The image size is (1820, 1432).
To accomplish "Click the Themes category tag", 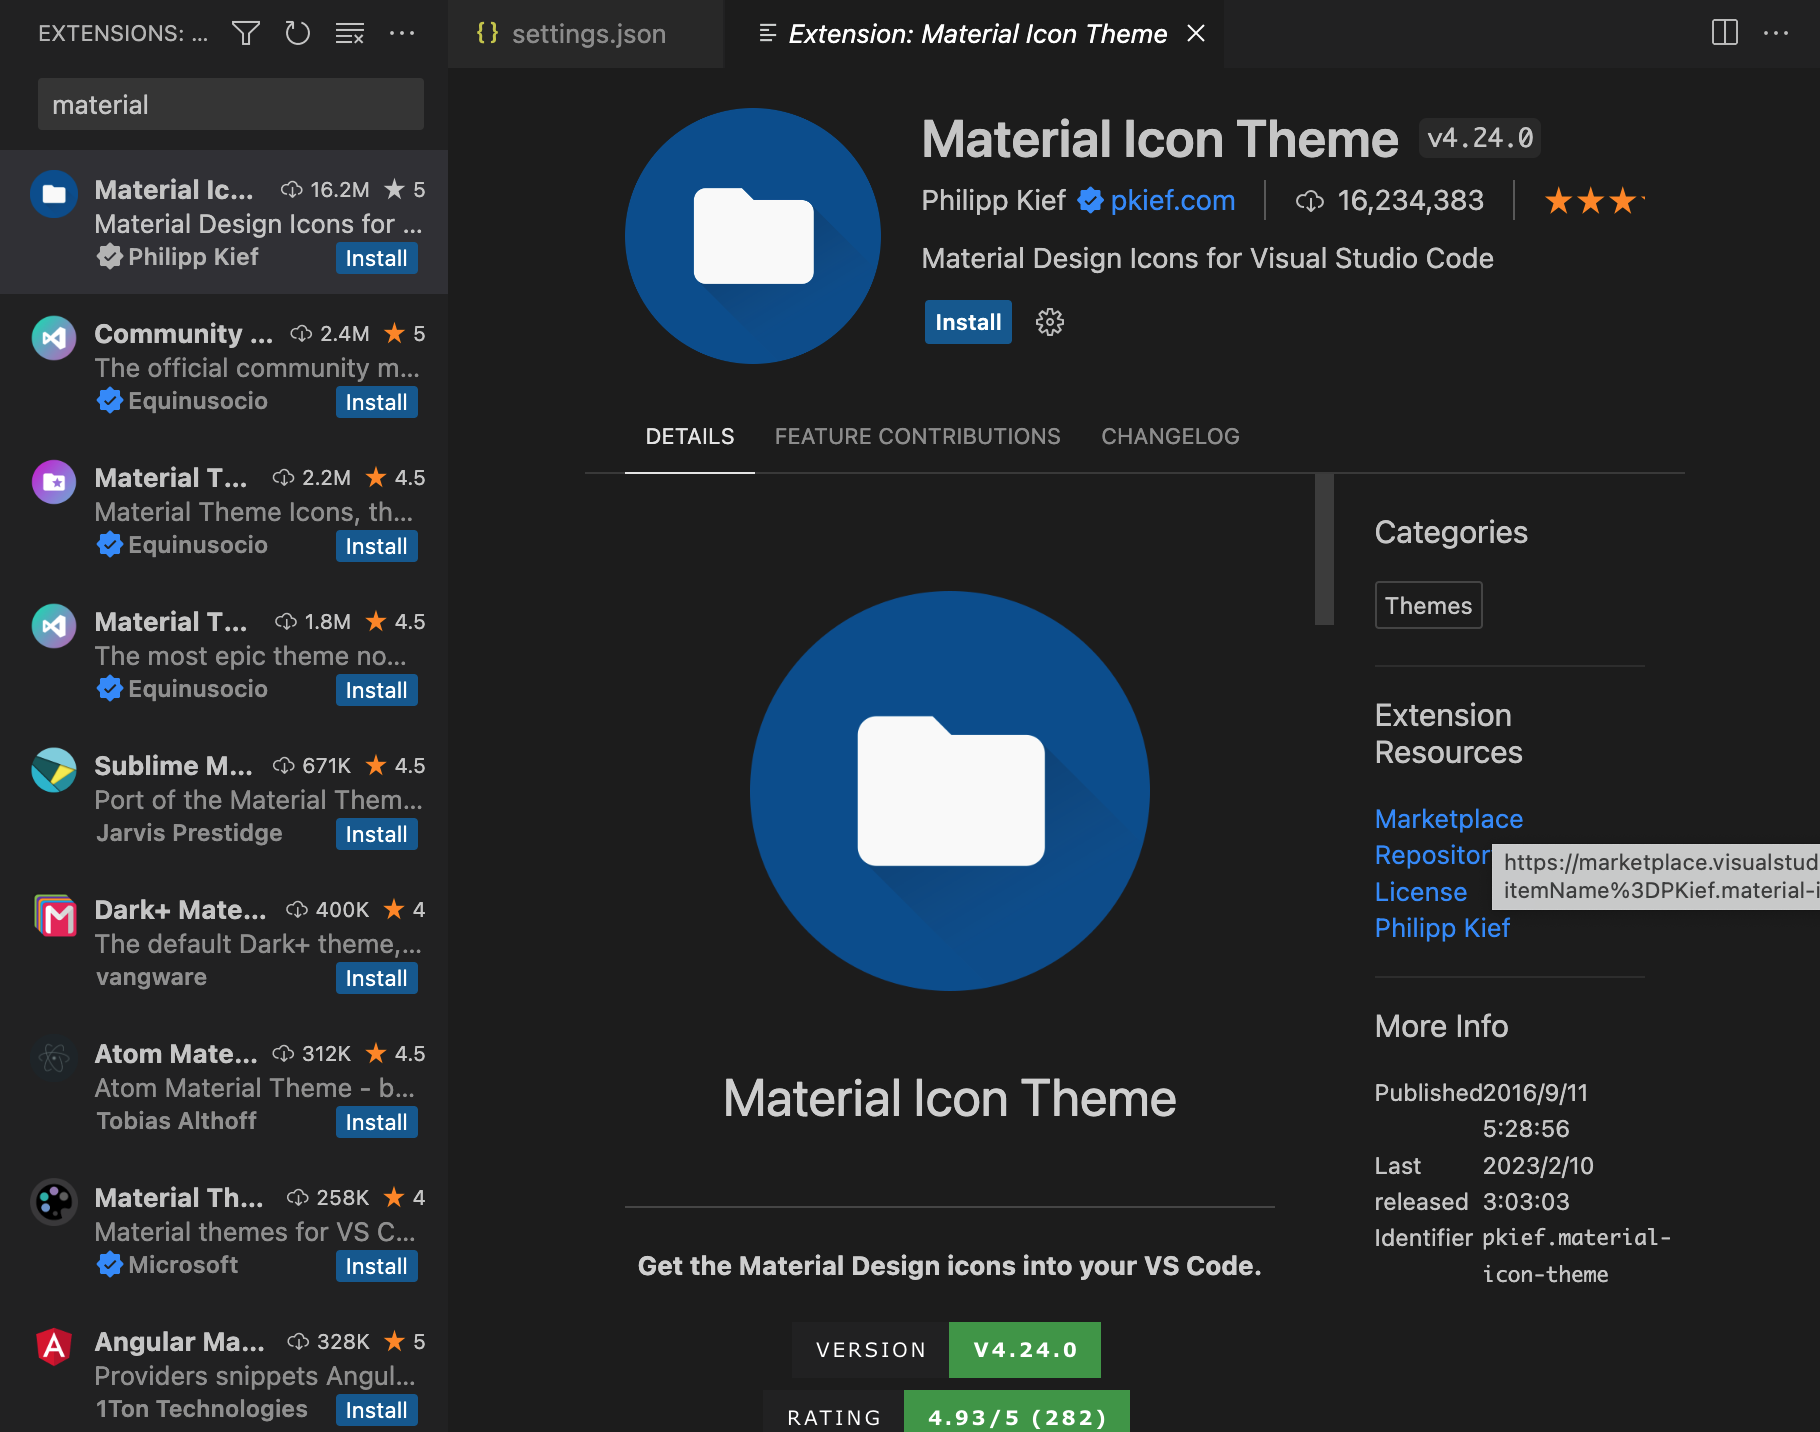I will [x=1428, y=606].
